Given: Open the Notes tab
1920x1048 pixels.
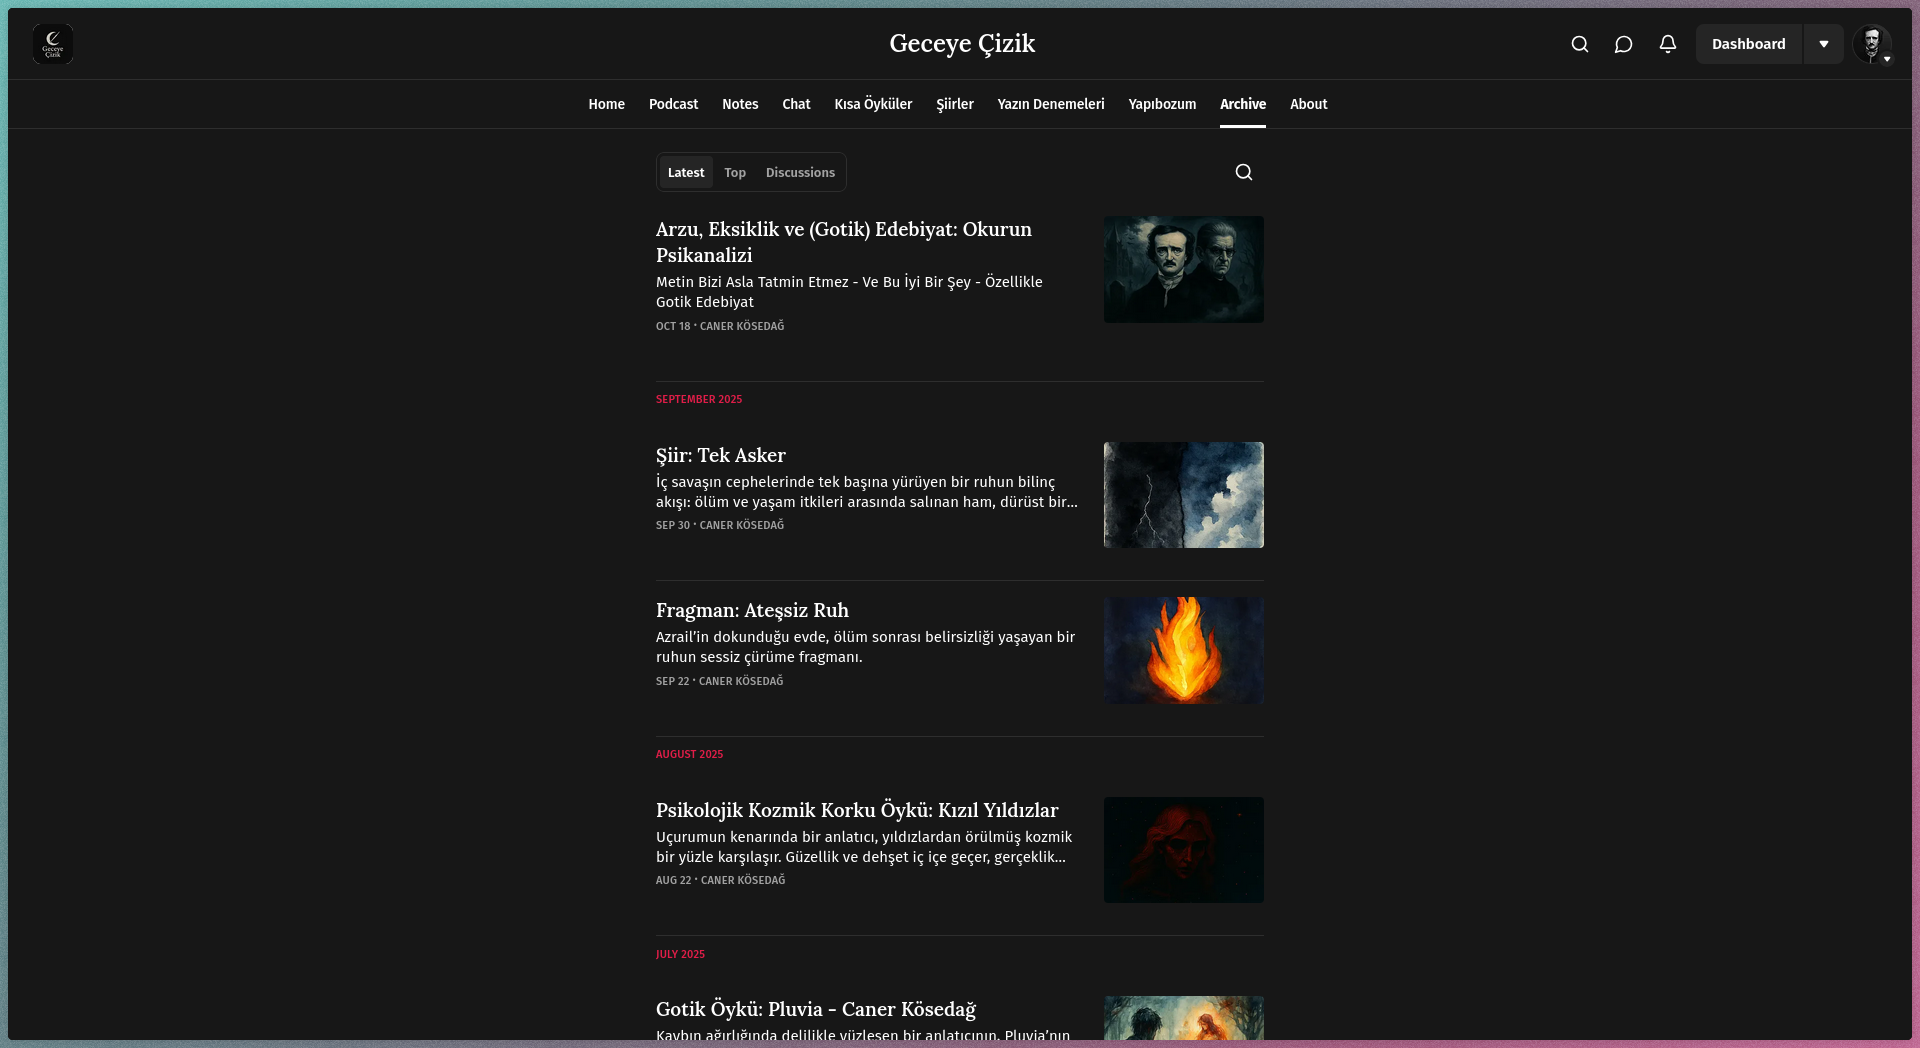Looking at the screenshot, I should pyautogui.click(x=740, y=104).
